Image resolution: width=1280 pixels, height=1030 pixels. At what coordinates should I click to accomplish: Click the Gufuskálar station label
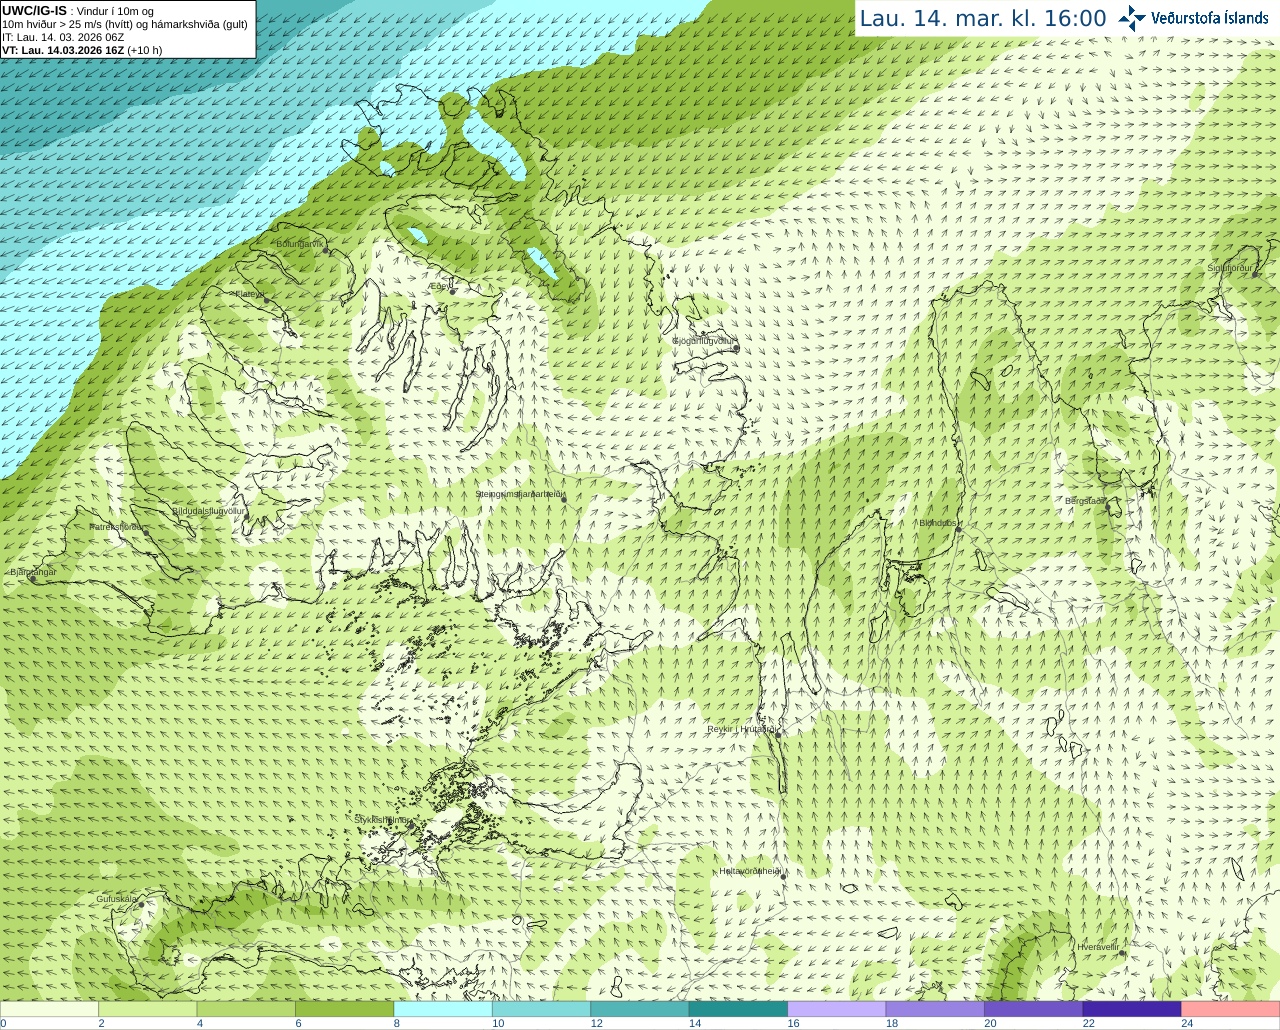tap(117, 899)
